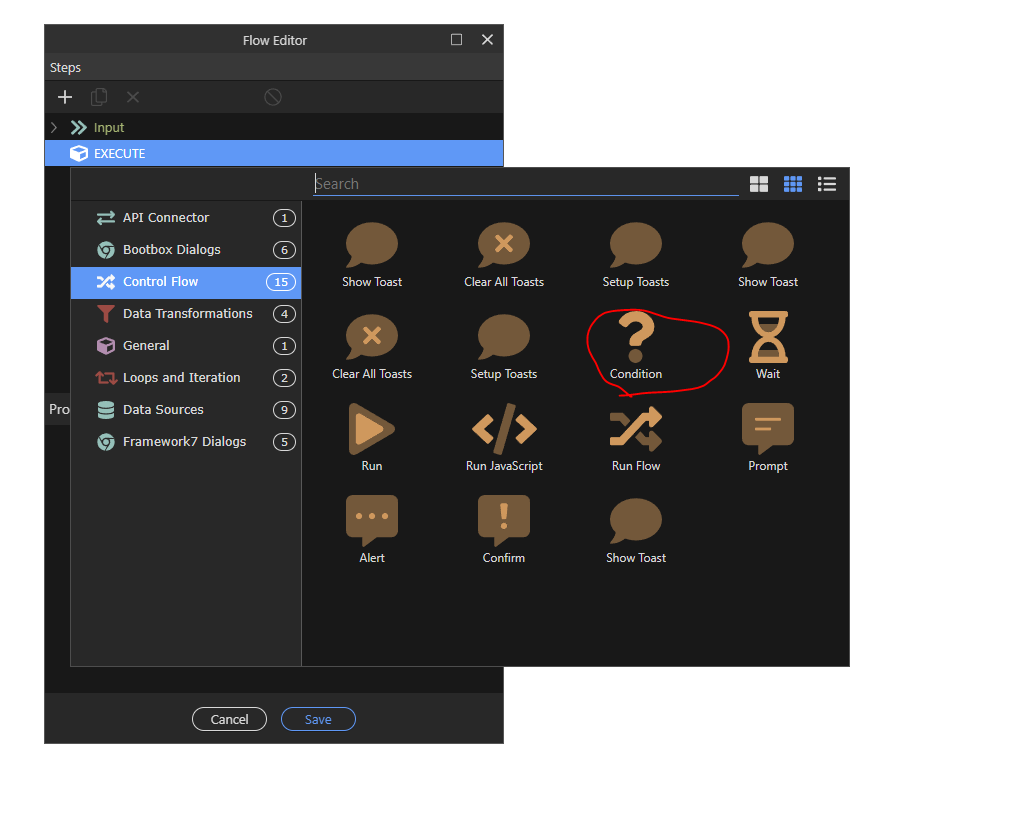The height and width of the screenshot is (824, 1036).
Task: Choose the Wait hourglass action
Action: click(x=768, y=337)
